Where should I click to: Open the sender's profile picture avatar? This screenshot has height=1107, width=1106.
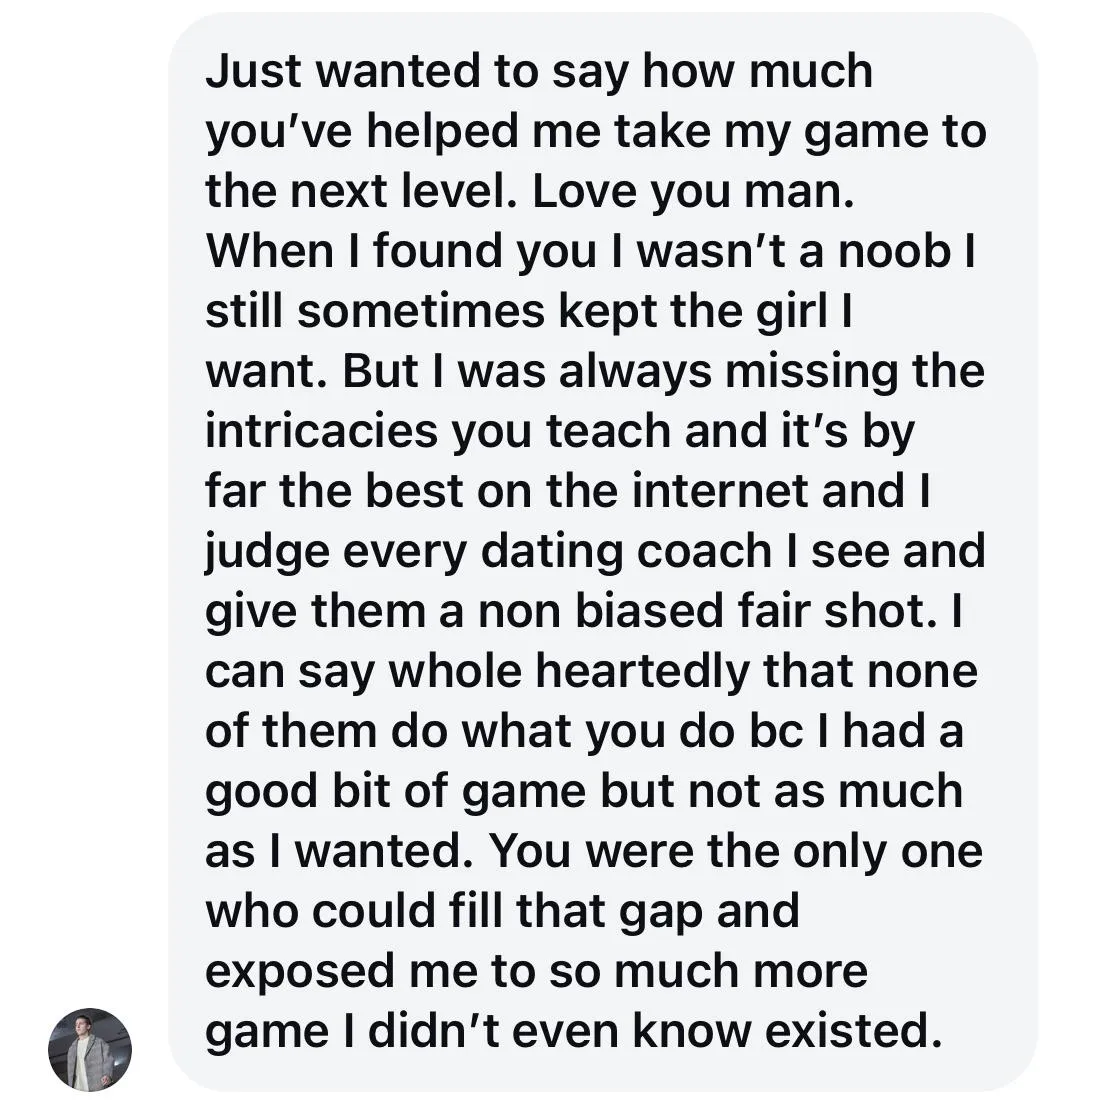coord(90,1049)
